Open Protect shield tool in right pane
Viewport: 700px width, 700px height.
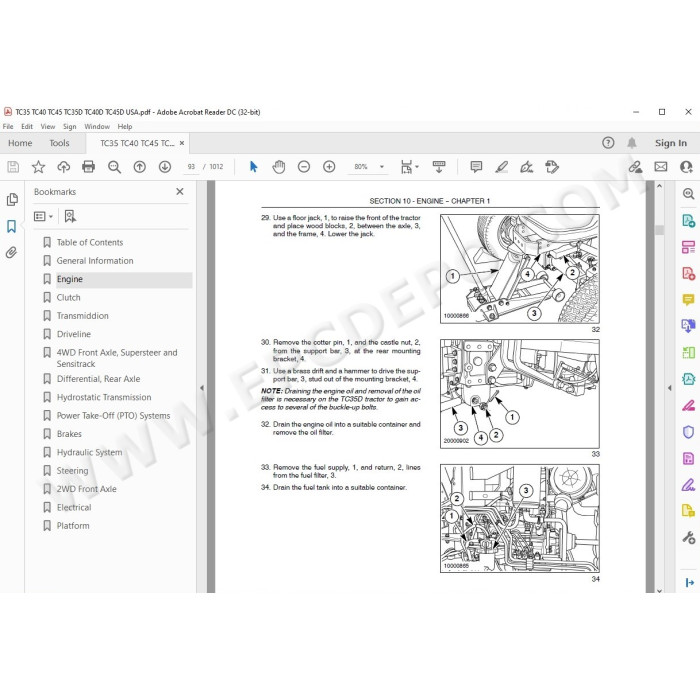coord(688,432)
